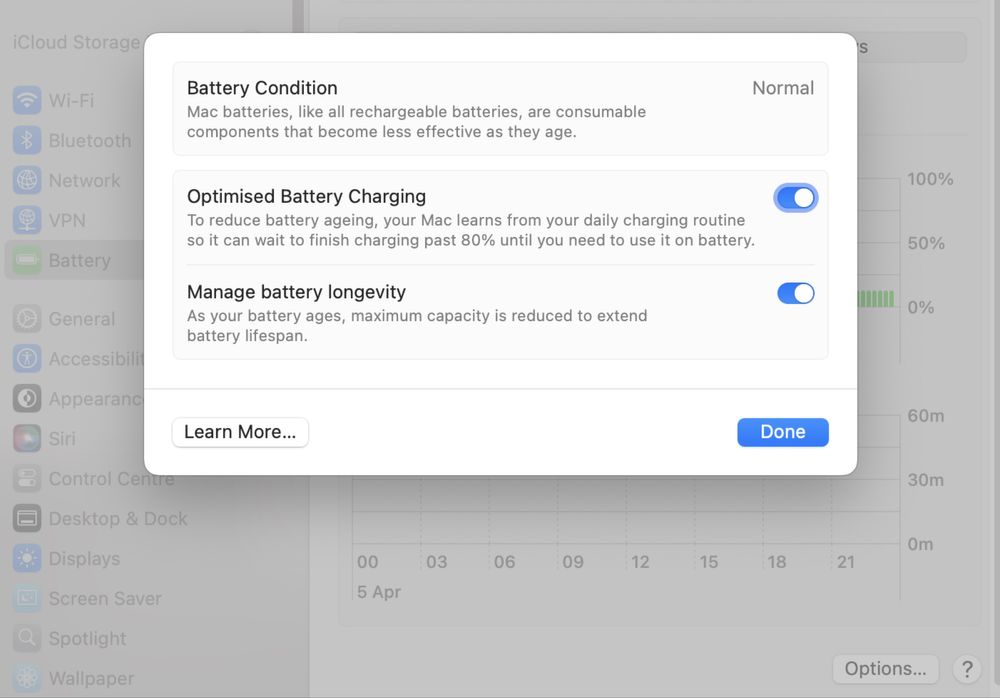Click the question mark help button

click(x=966, y=669)
